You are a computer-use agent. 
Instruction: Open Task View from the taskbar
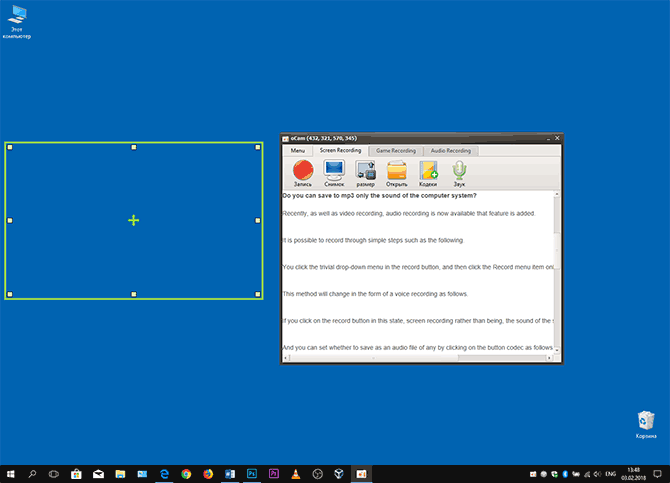(x=54, y=474)
